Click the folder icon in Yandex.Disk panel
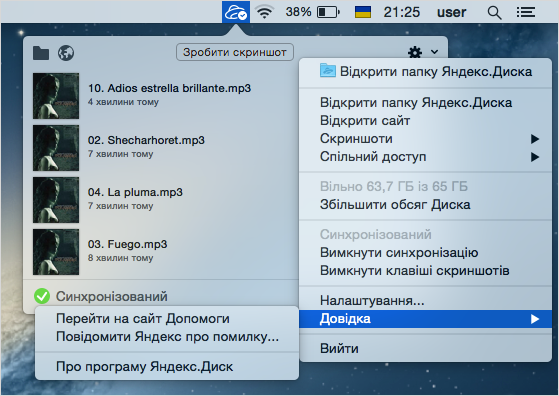This screenshot has width=559, height=396. 41,53
